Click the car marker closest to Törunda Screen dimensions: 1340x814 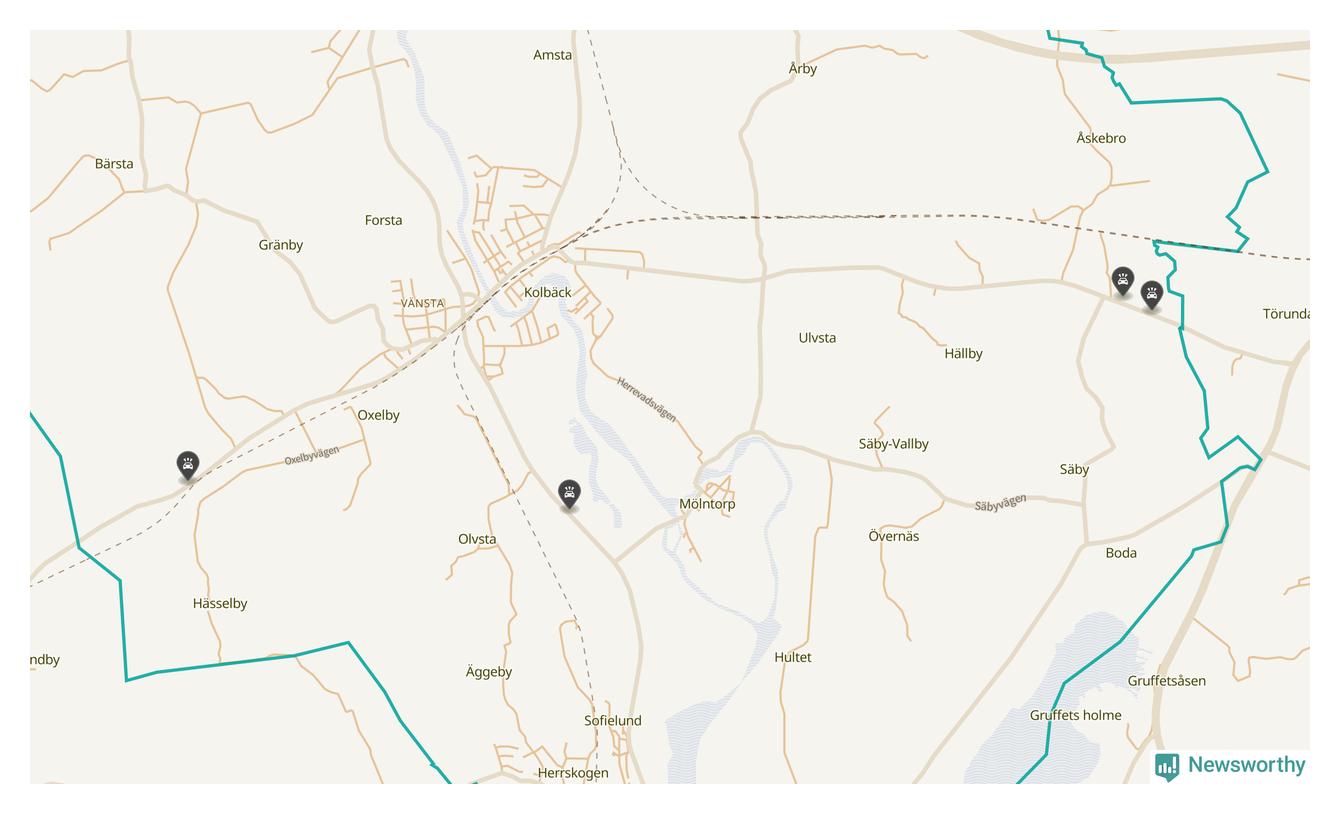1152,295
